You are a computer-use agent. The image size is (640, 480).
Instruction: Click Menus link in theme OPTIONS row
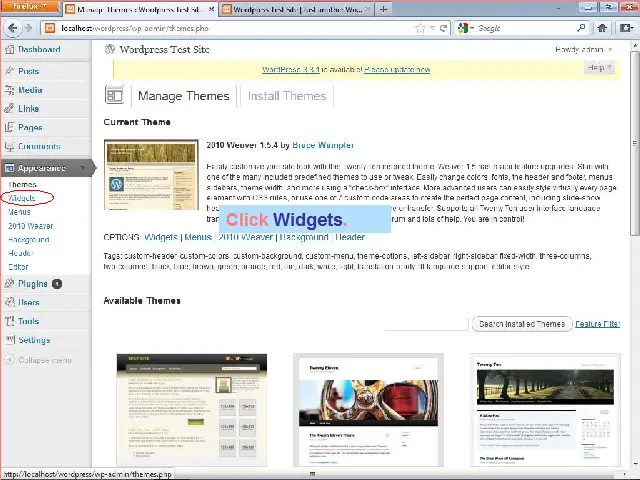pos(198,237)
